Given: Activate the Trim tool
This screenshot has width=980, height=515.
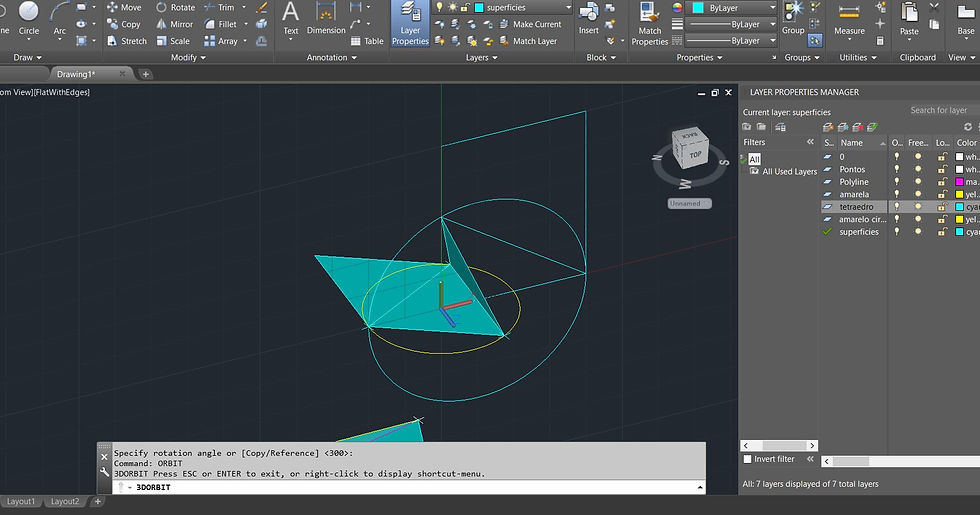Looking at the screenshot, I should 219,8.
